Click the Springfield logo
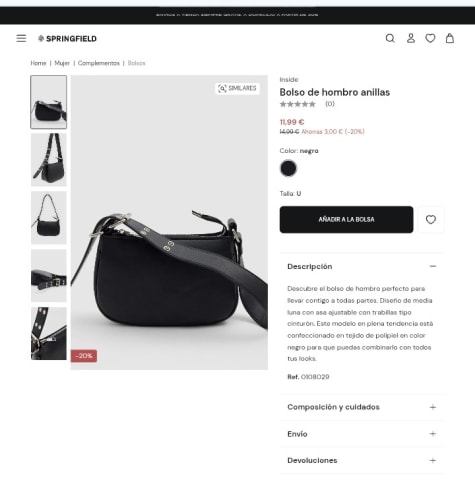Image resolution: width=475 pixels, height=486 pixels. click(67, 39)
